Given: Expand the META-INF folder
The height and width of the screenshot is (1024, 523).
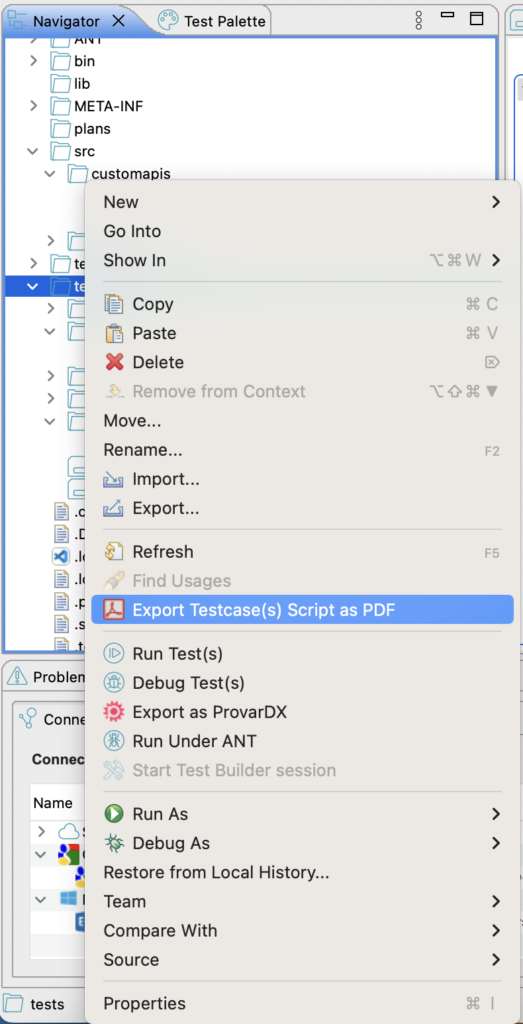Looking at the screenshot, I should click(x=34, y=106).
